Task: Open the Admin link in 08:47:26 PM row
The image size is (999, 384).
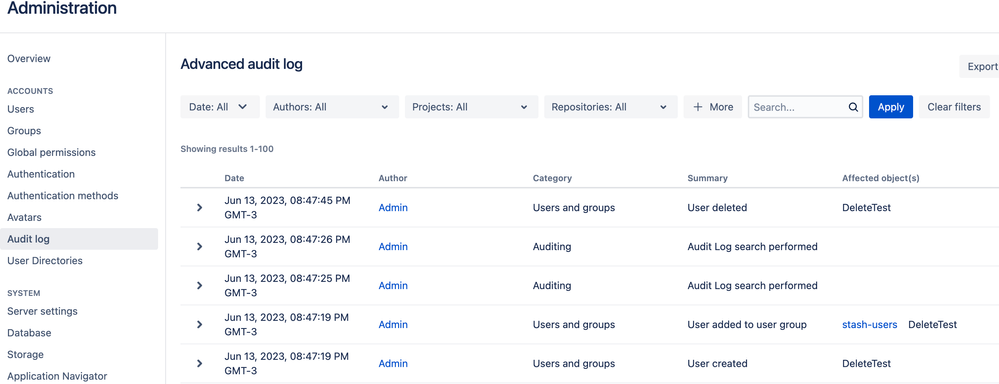Action: coord(393,246)
